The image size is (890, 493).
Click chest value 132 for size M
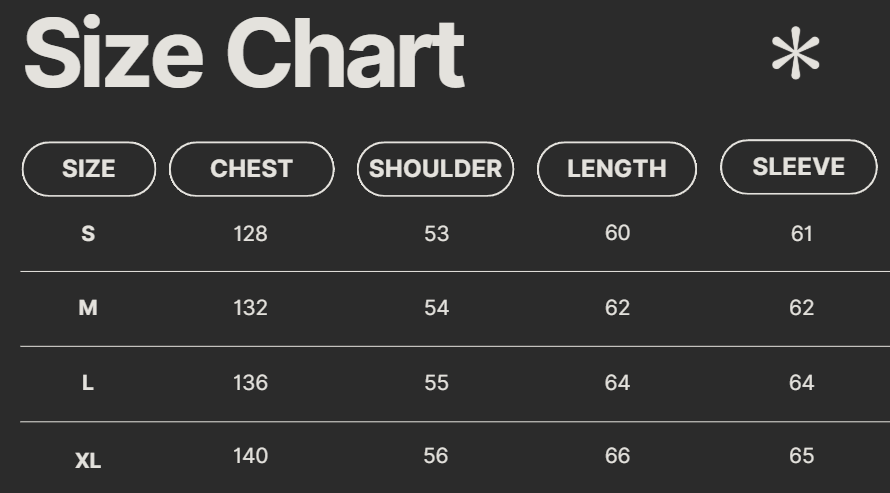(x=250, y=308)
